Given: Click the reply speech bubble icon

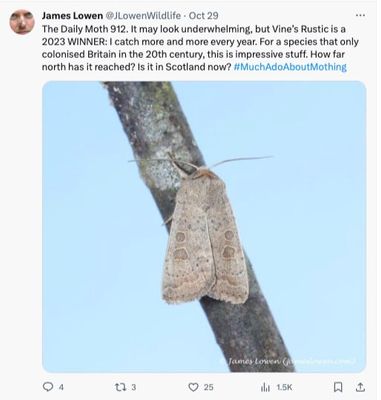Looking at the screenshot, I should pos(48,387).
